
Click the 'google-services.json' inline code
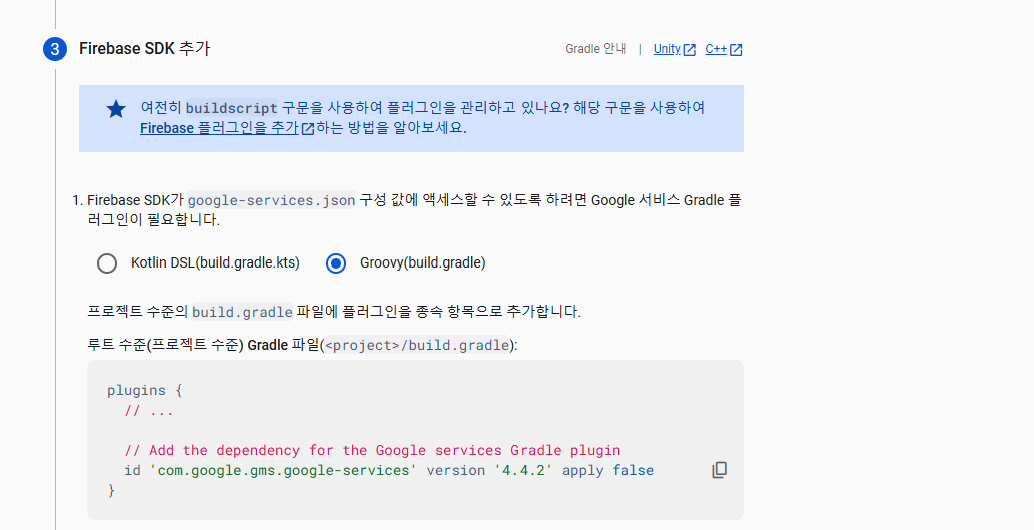(x=271, y=200)
